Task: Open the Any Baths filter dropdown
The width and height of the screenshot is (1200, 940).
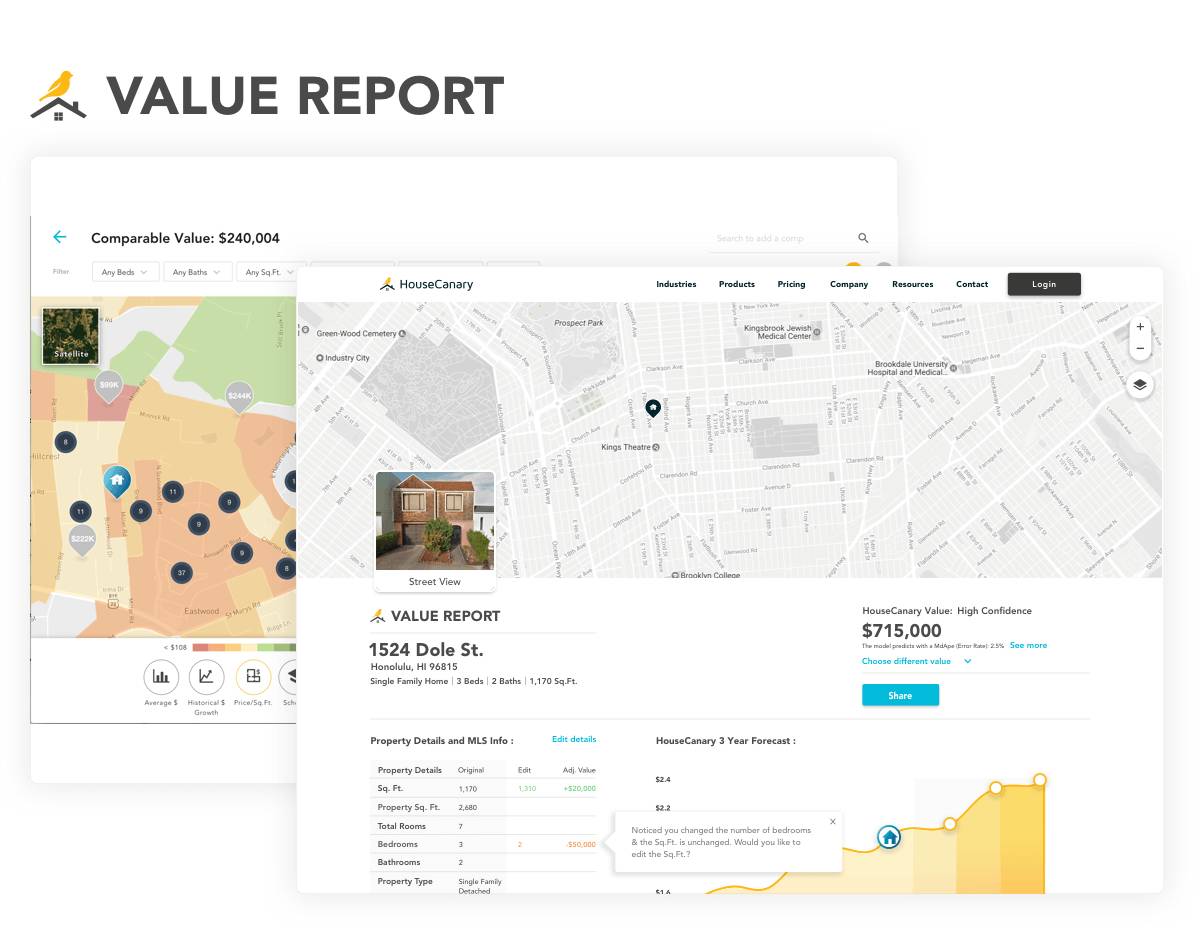Action: pyautogui.click(x=196, y=272)
